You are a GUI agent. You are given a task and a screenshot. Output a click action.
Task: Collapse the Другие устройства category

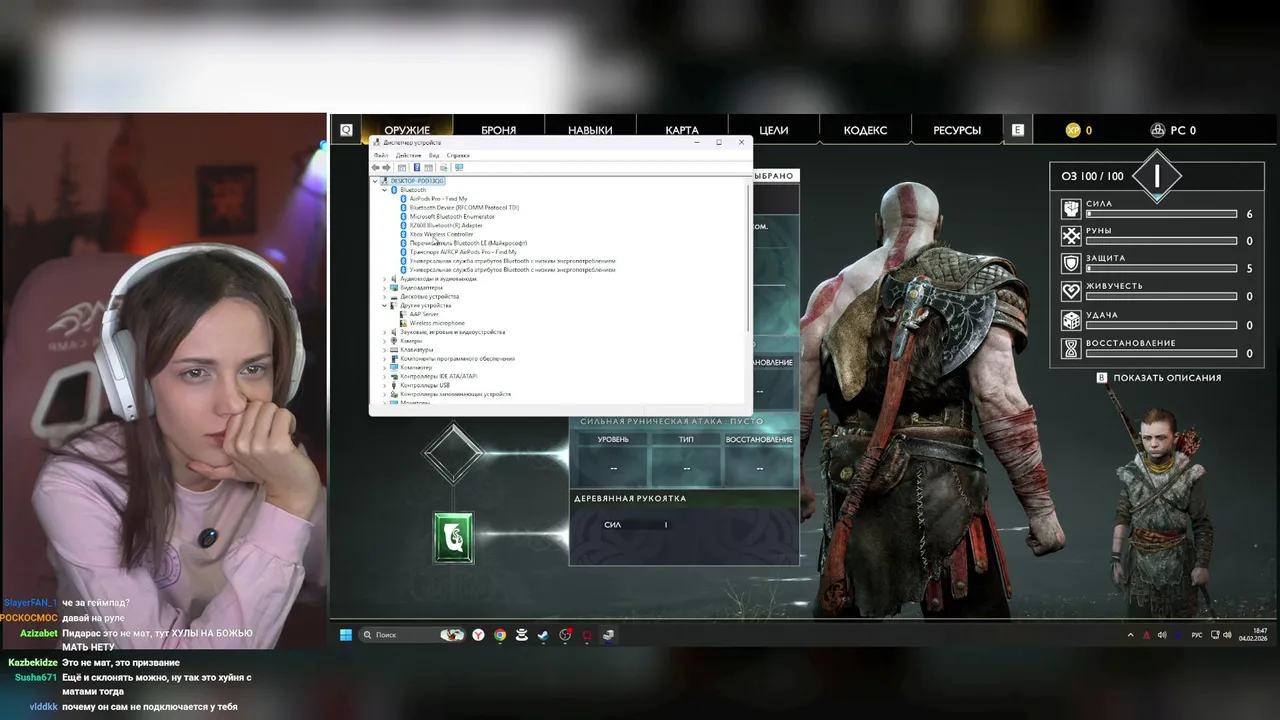384,305
